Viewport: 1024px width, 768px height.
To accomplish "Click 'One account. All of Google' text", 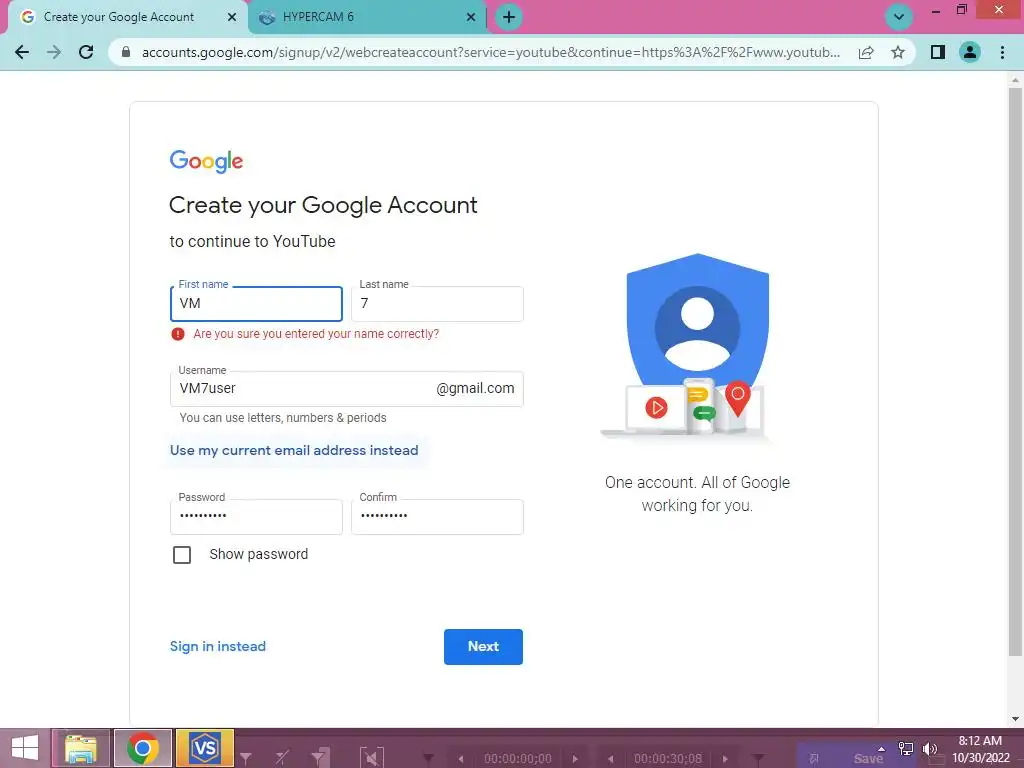I will pos(697,483).
